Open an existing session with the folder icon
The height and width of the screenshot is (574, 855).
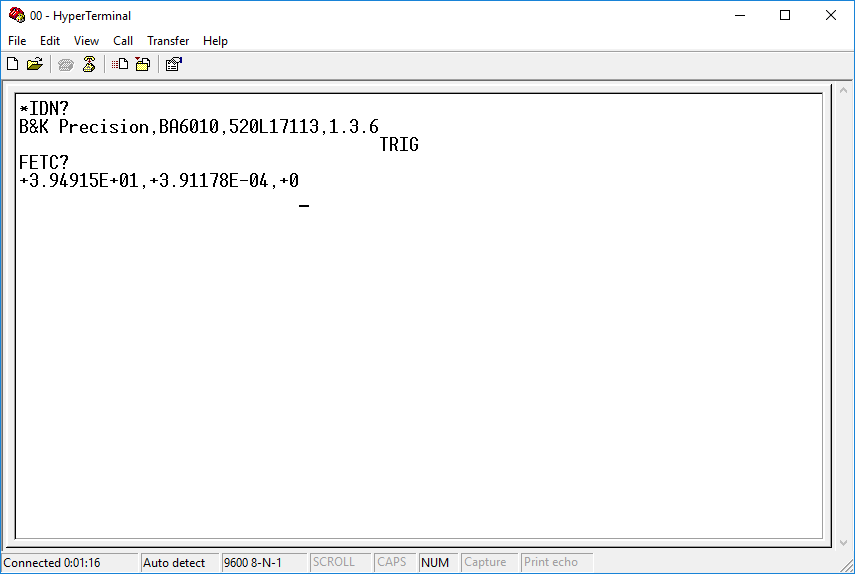tap(34, 64)
